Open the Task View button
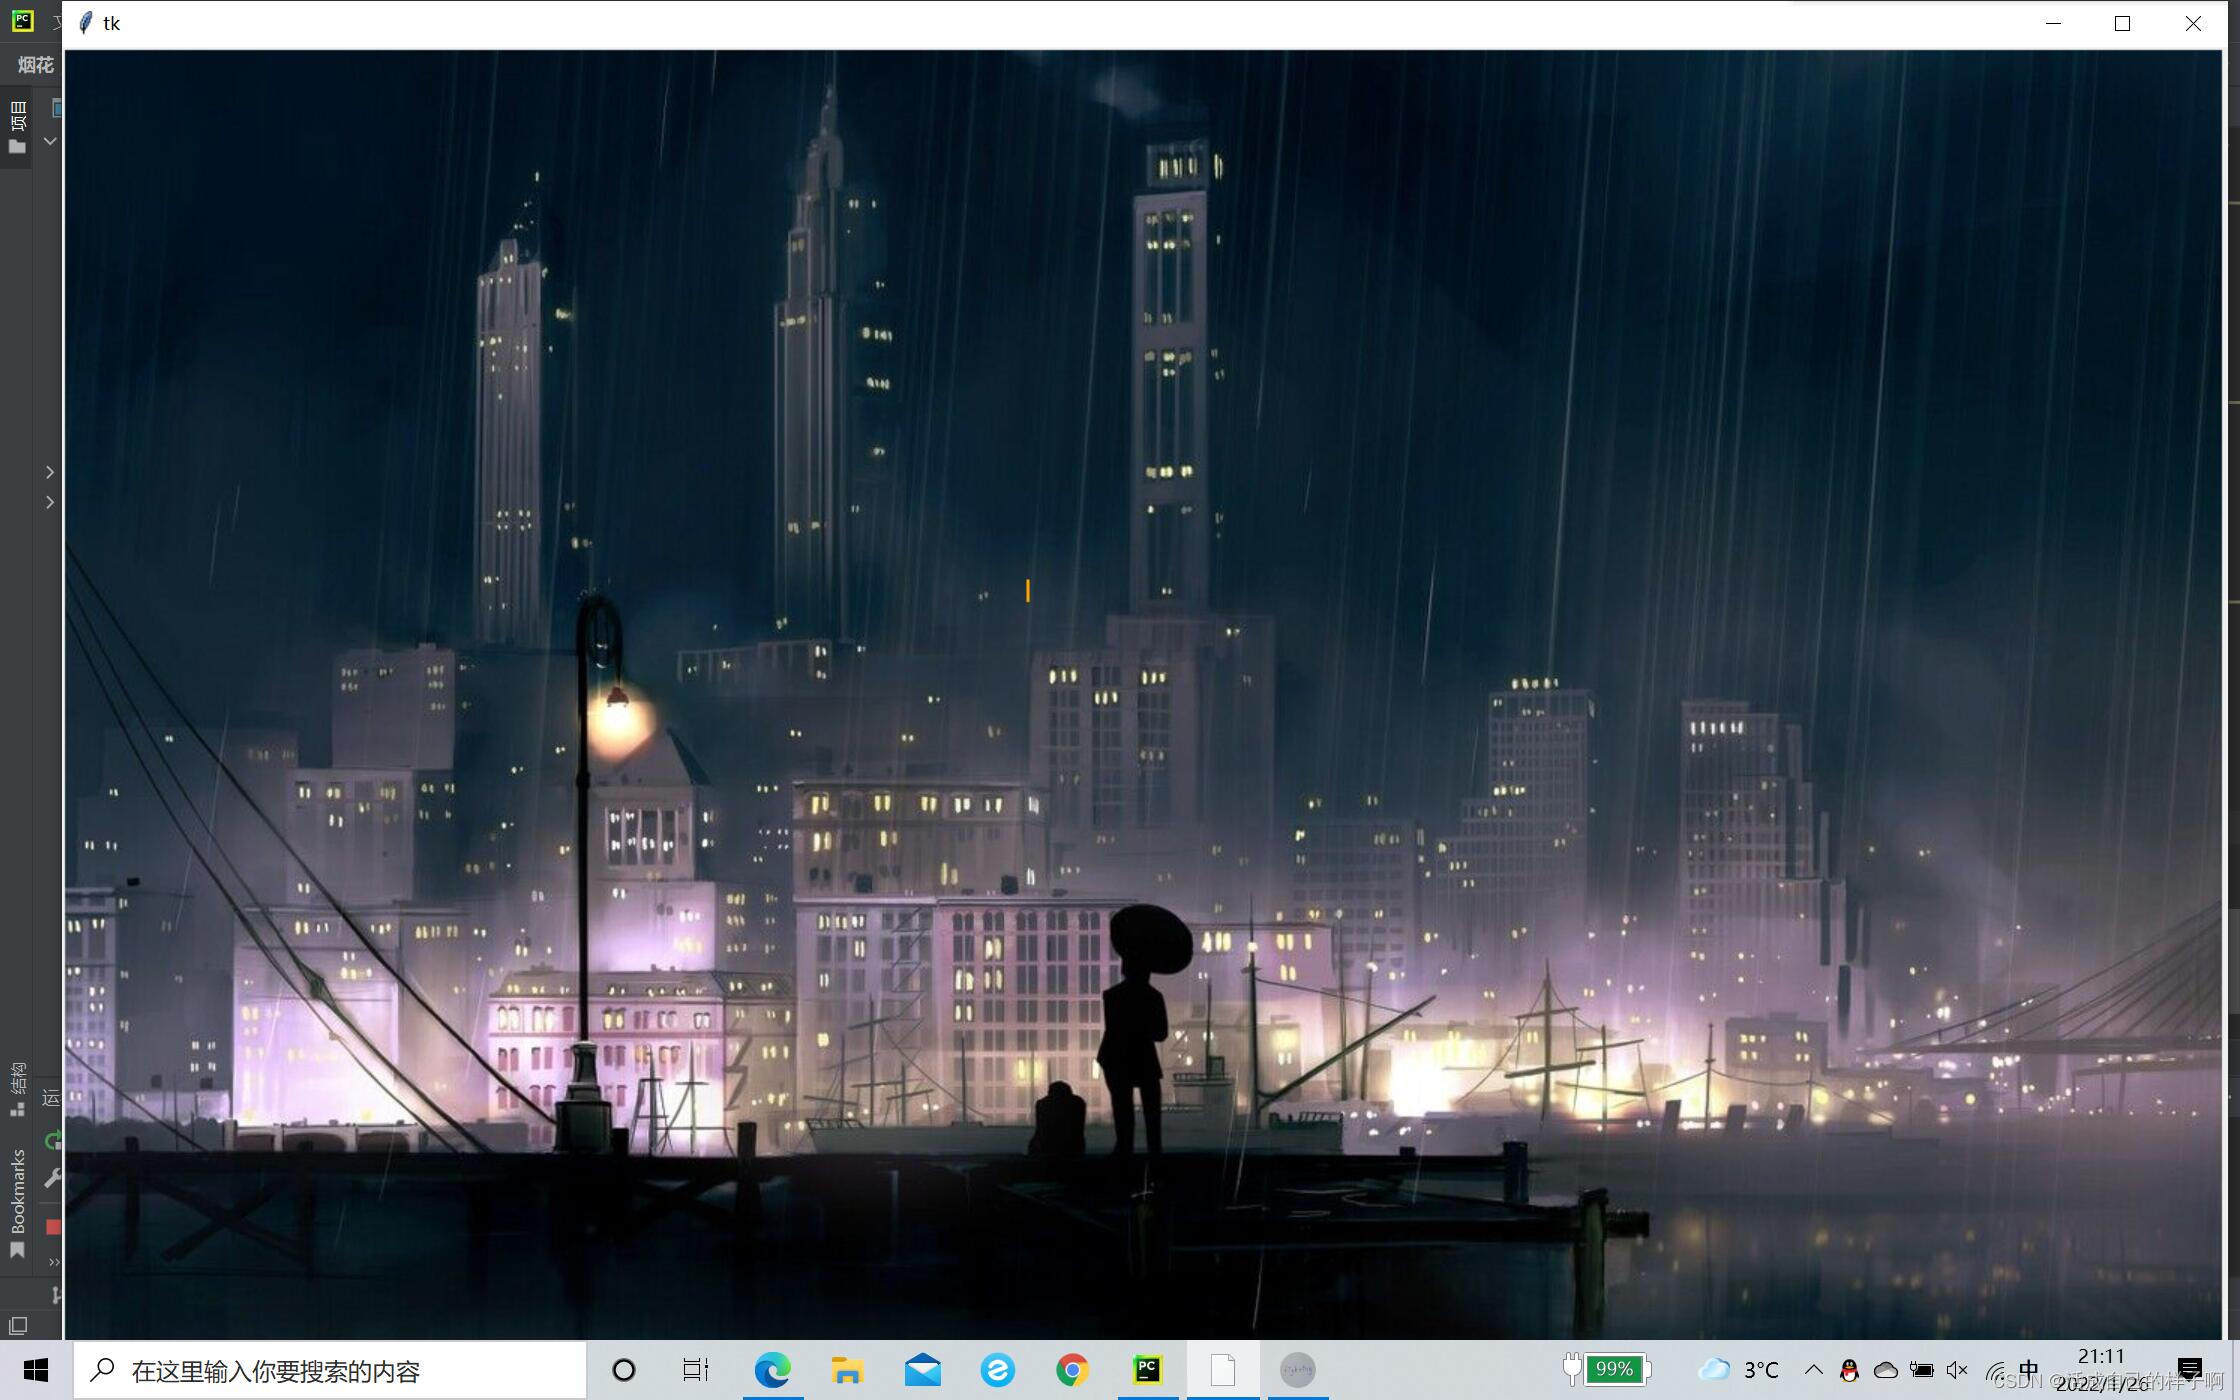Screen dimensions: 2240x1400 pos(696,1369)
